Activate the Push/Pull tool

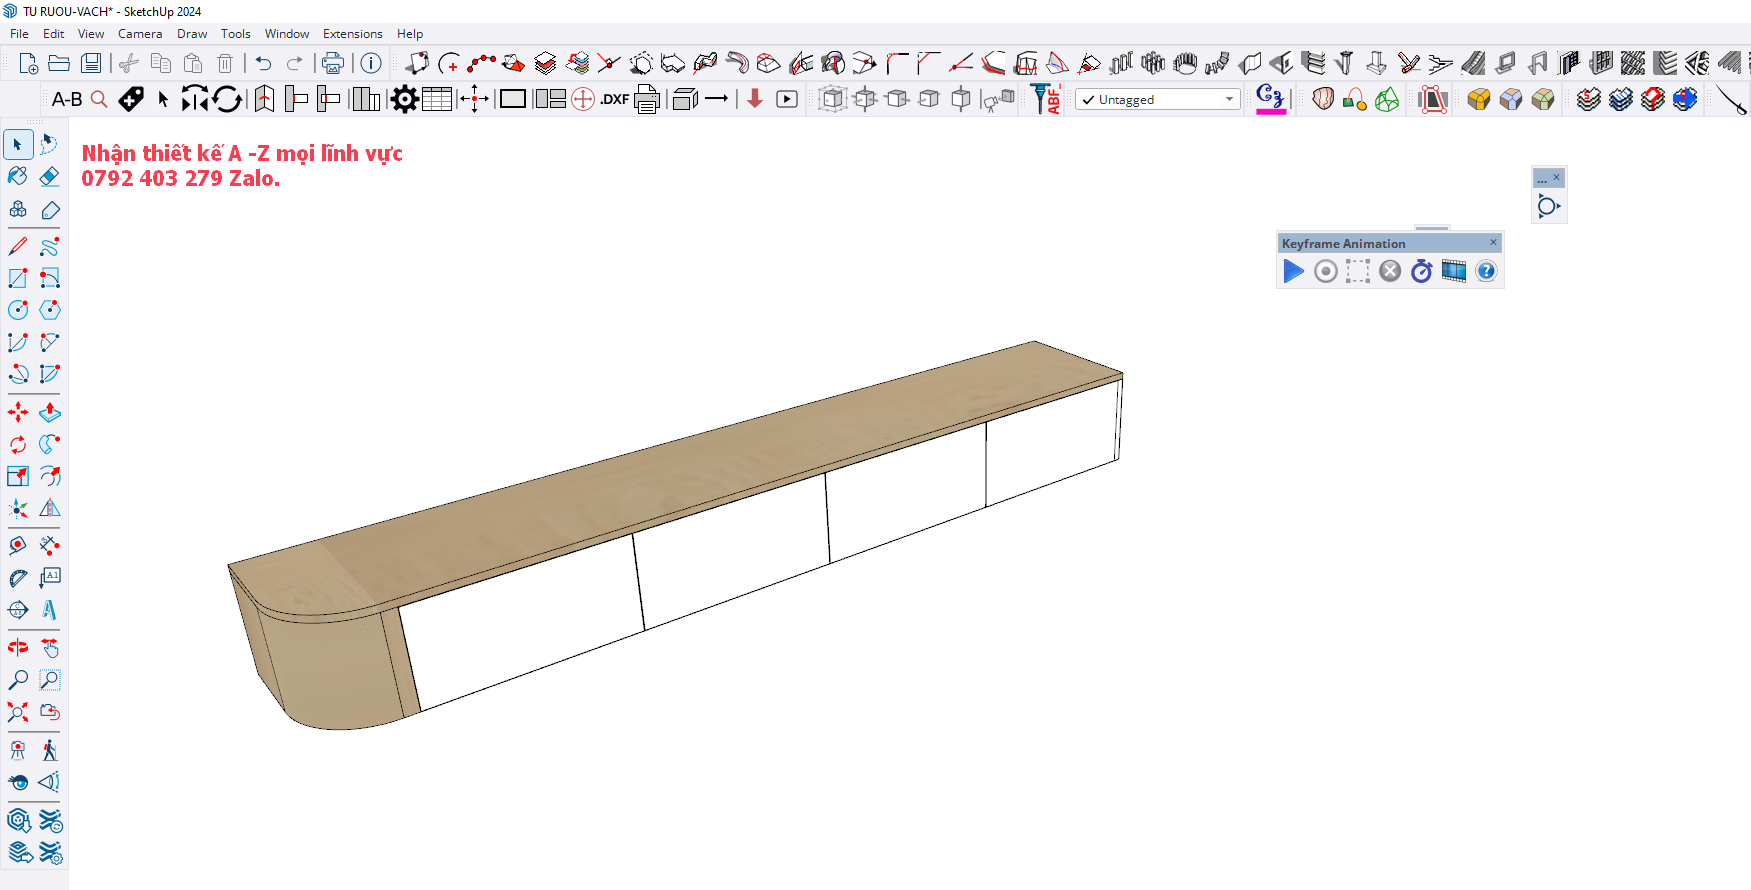pyautogui.click(x=50, y=412)
